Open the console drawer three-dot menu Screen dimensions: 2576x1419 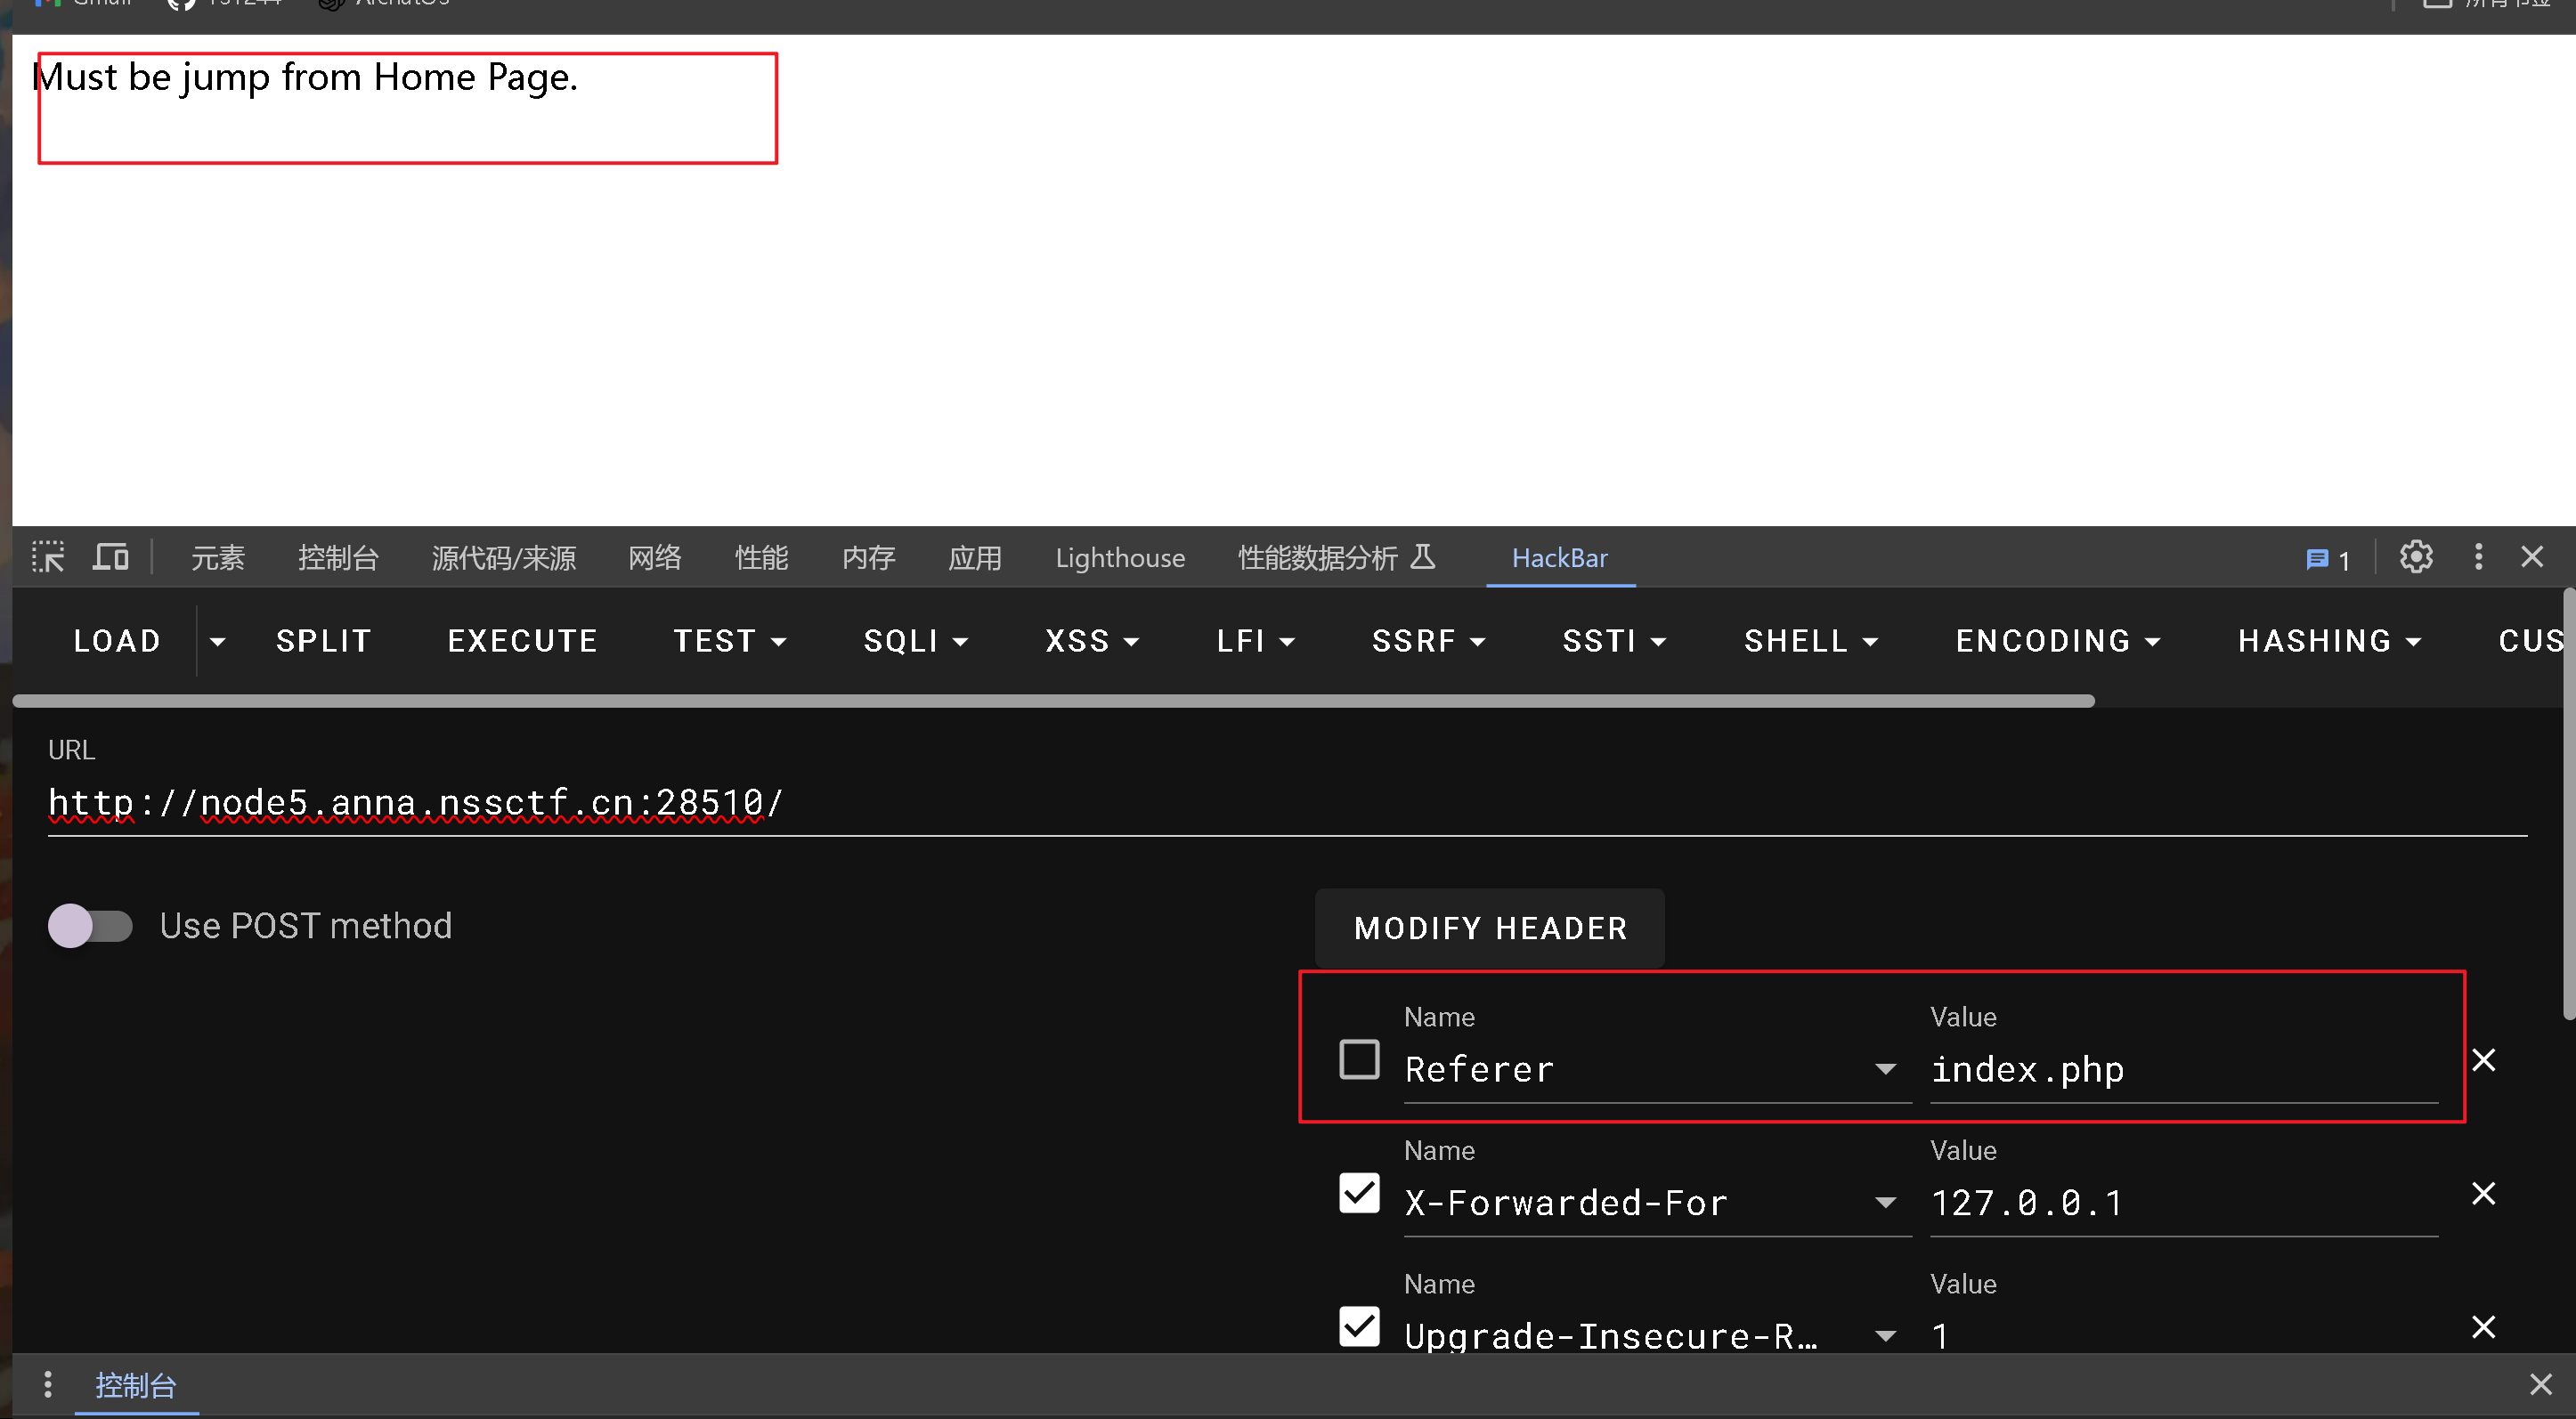47,1384
